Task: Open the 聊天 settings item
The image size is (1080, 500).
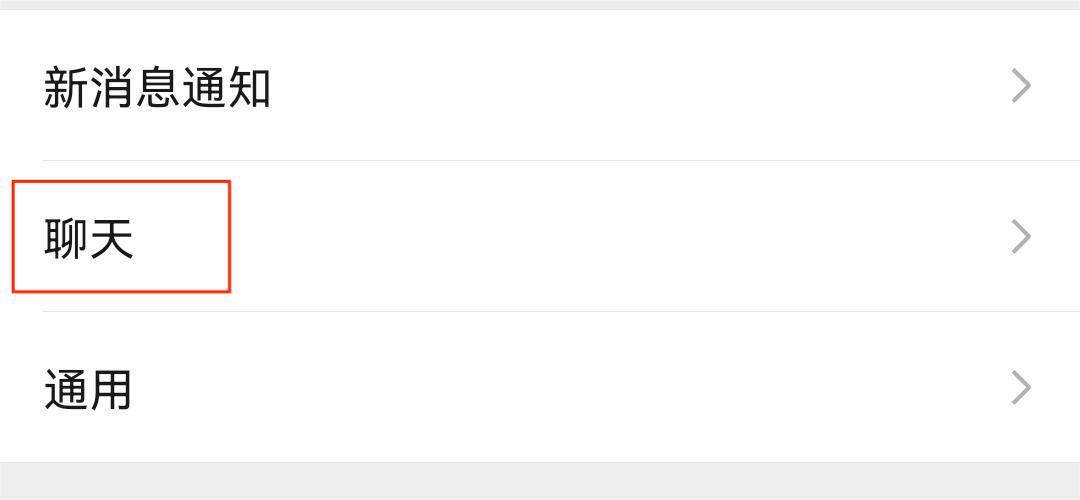Action: point(89,239)
